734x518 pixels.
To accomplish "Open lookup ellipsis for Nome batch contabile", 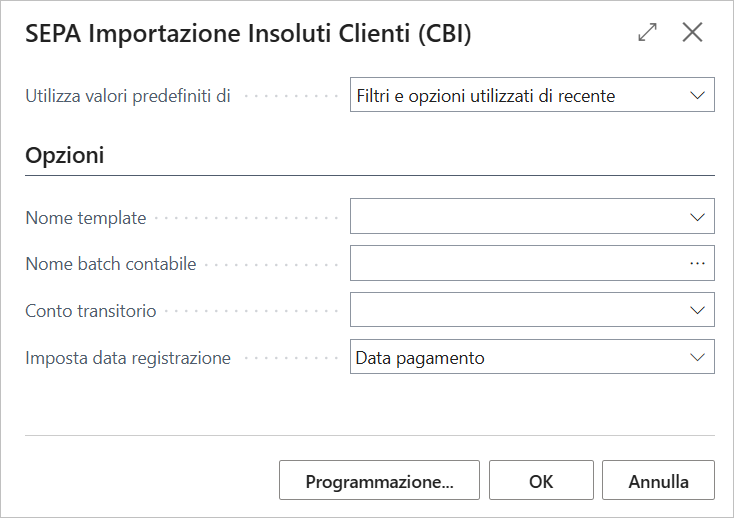I will (x=698, y=264).
